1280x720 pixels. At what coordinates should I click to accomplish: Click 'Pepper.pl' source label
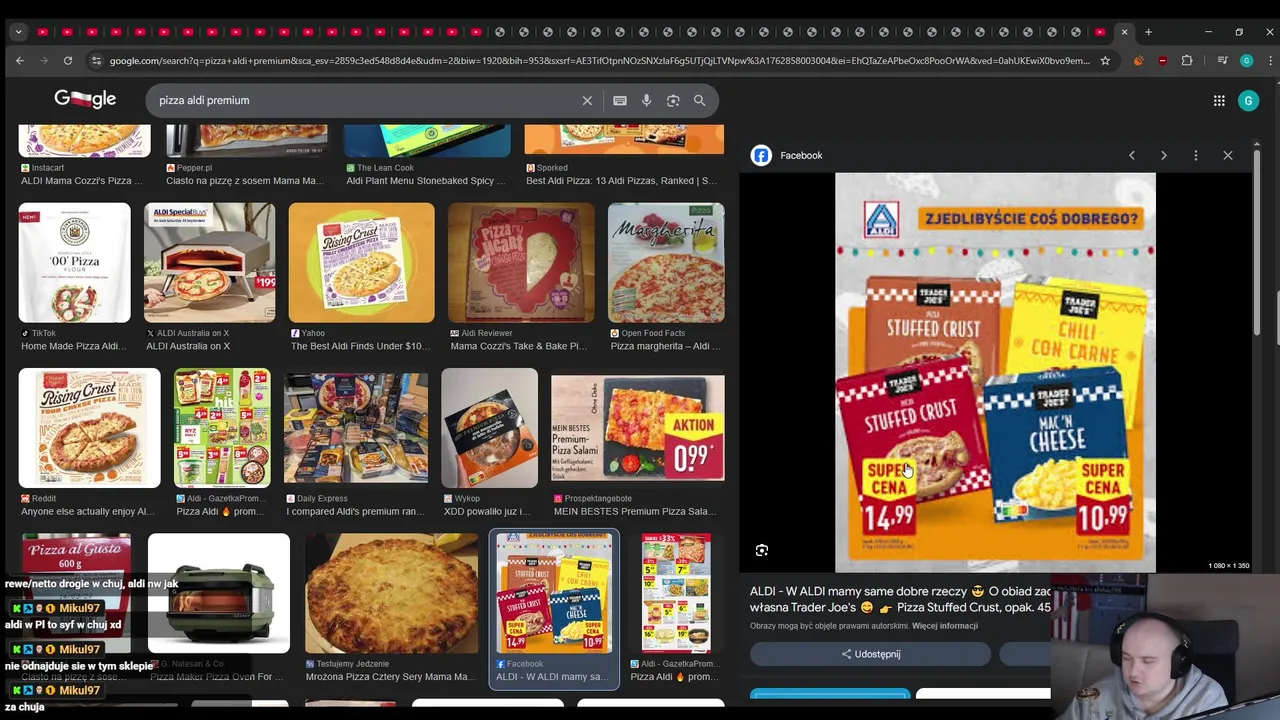tap(194, 168)
